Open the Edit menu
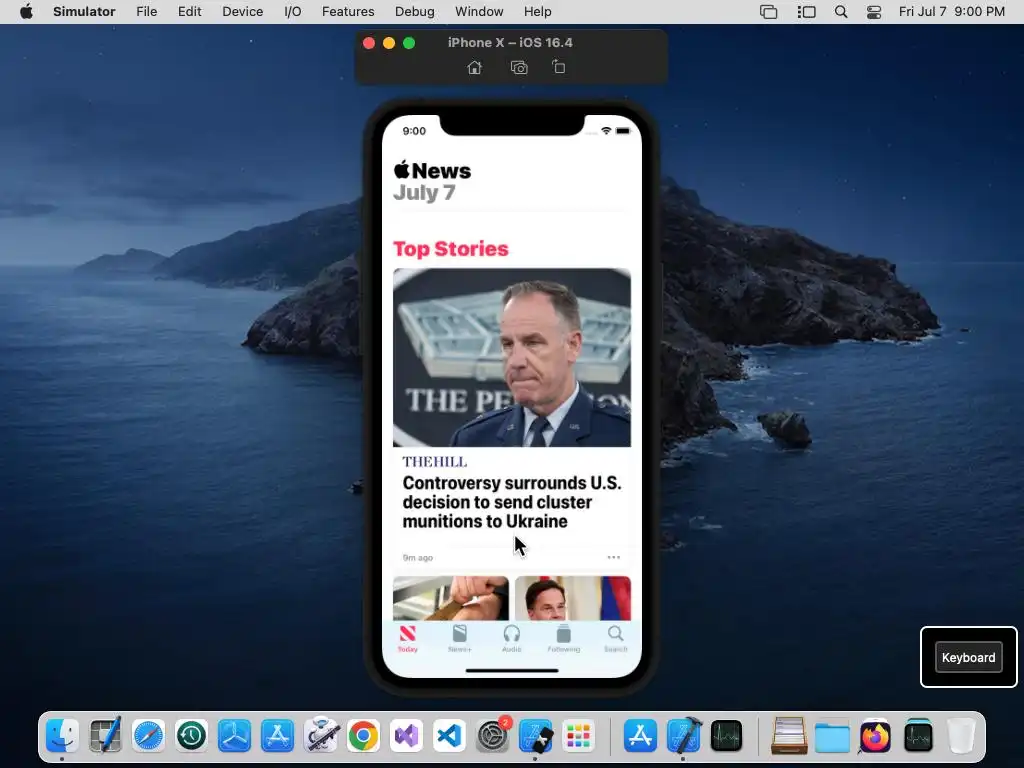Image resolution: width=1024 pixels, height=768 pixels. pyautogui.click(x=189, y=12)
